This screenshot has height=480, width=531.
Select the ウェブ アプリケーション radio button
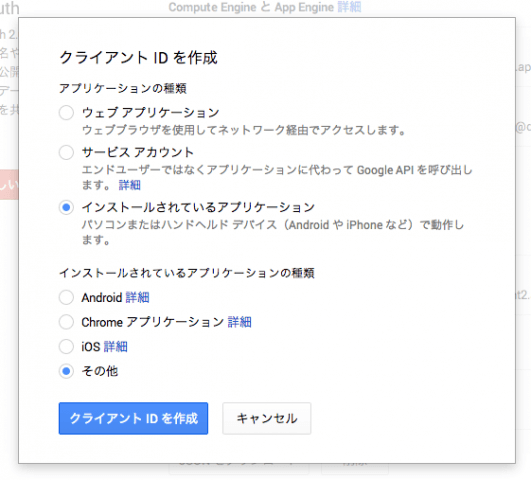tap(66, 112)
